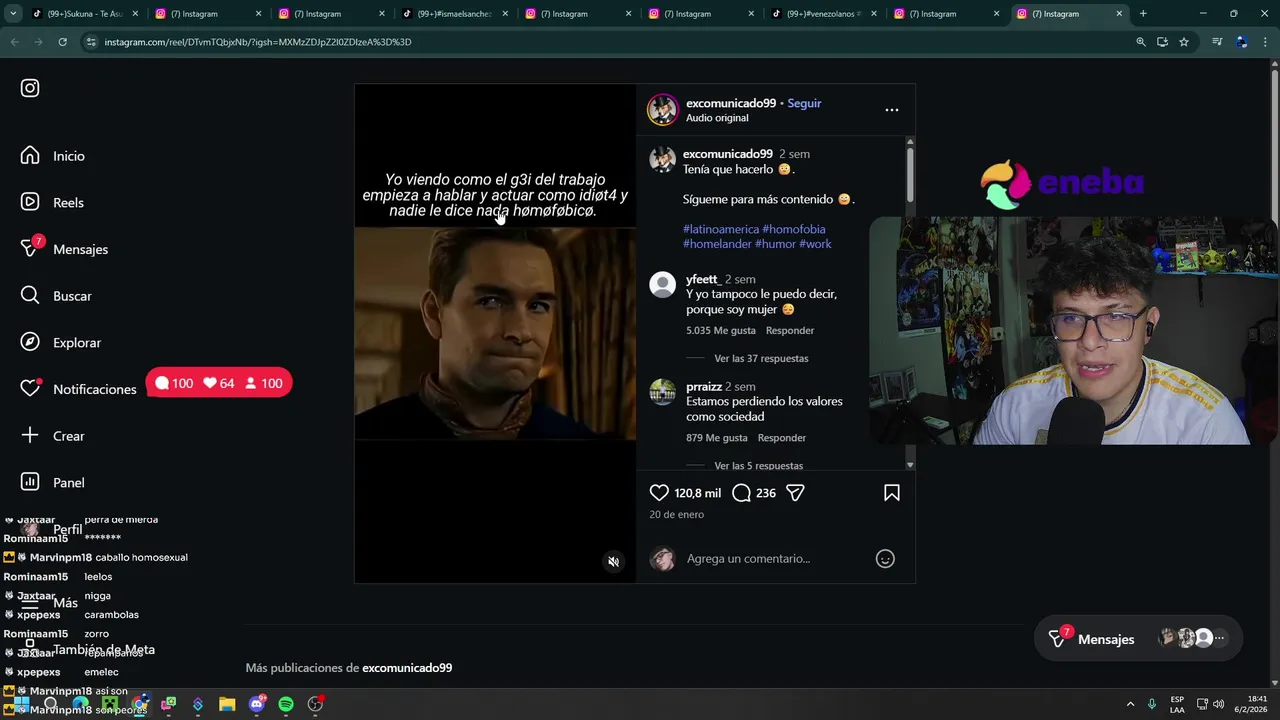Open the three-dot options for the post
The height and width of the screenshot is (720, 1280).
click(892, 110)
